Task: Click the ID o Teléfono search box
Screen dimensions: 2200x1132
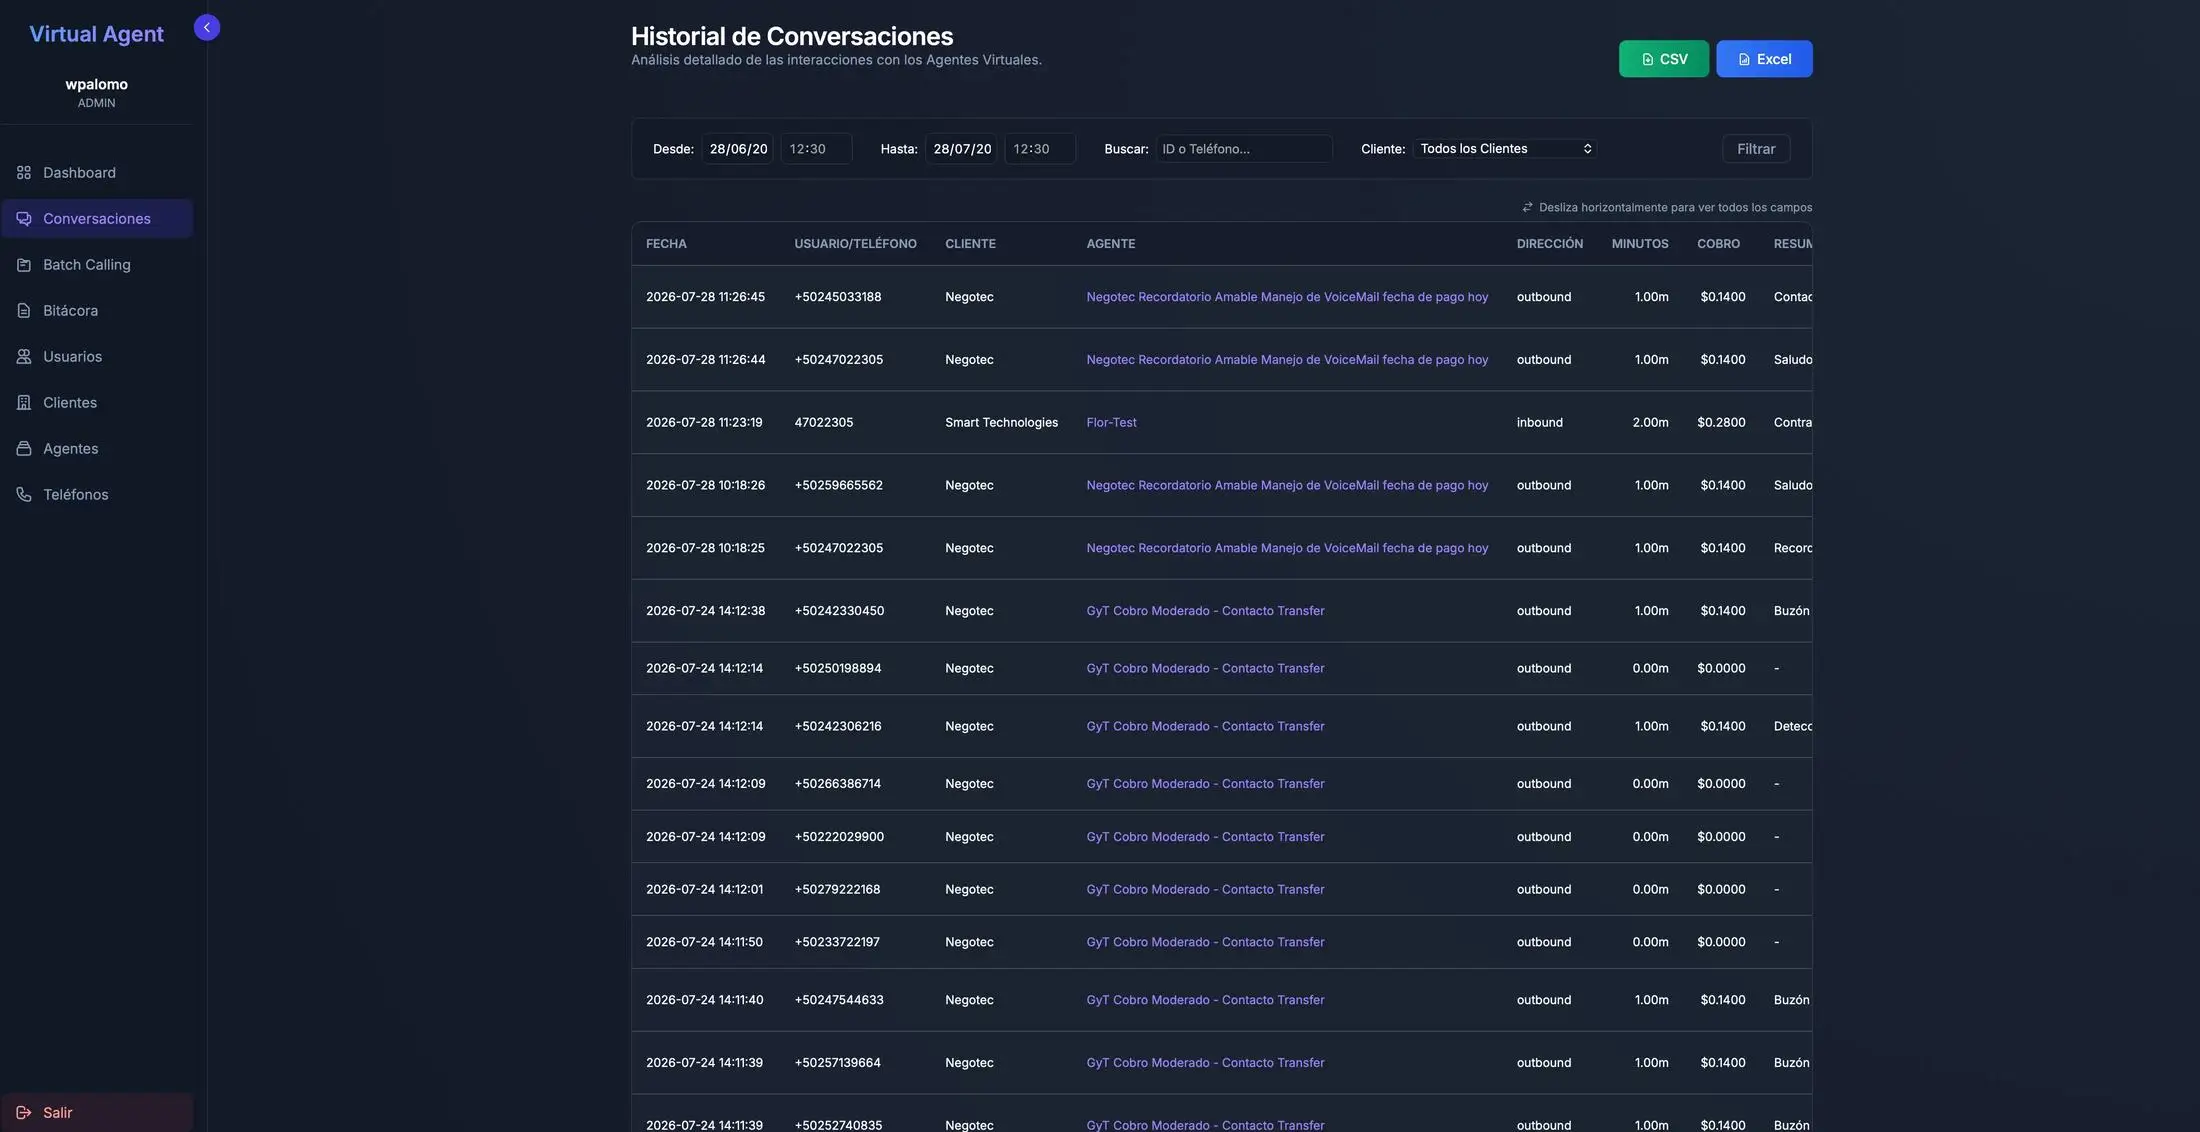Action: [x=1244, y=149]
